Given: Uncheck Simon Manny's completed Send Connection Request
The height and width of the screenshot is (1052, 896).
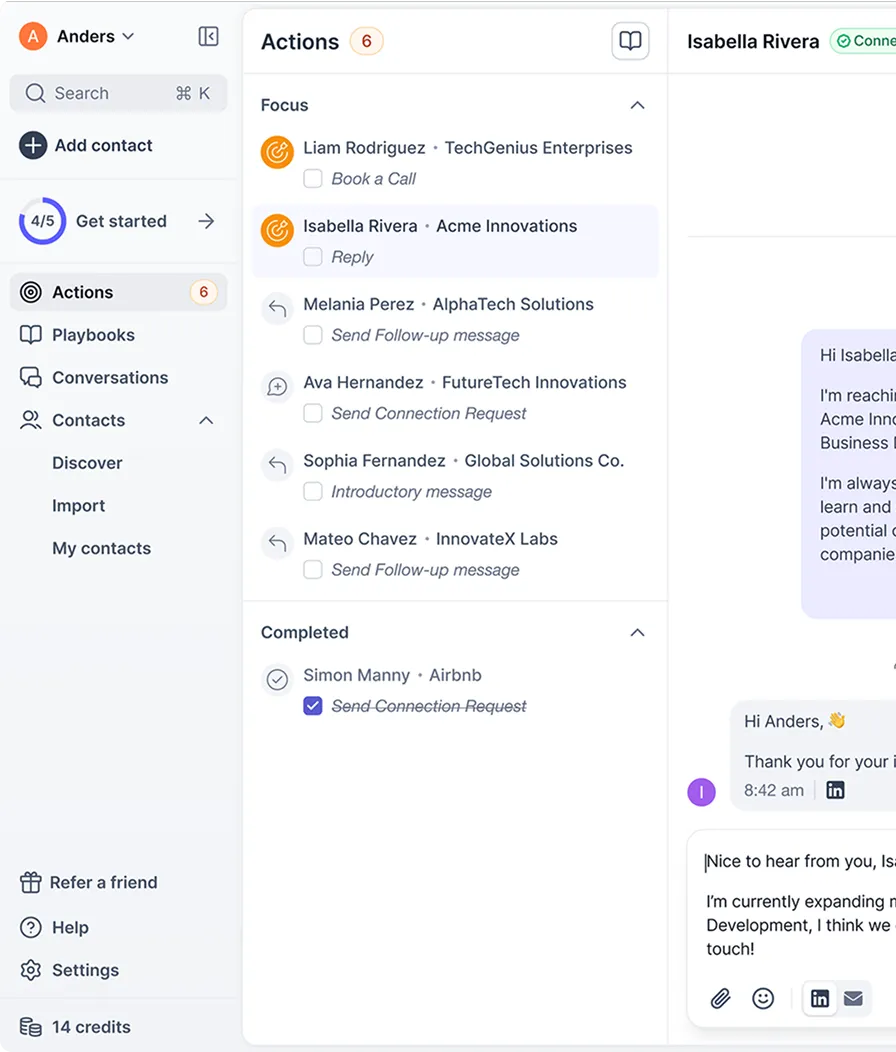Looking at the screenshot, I should pos(313,706).
